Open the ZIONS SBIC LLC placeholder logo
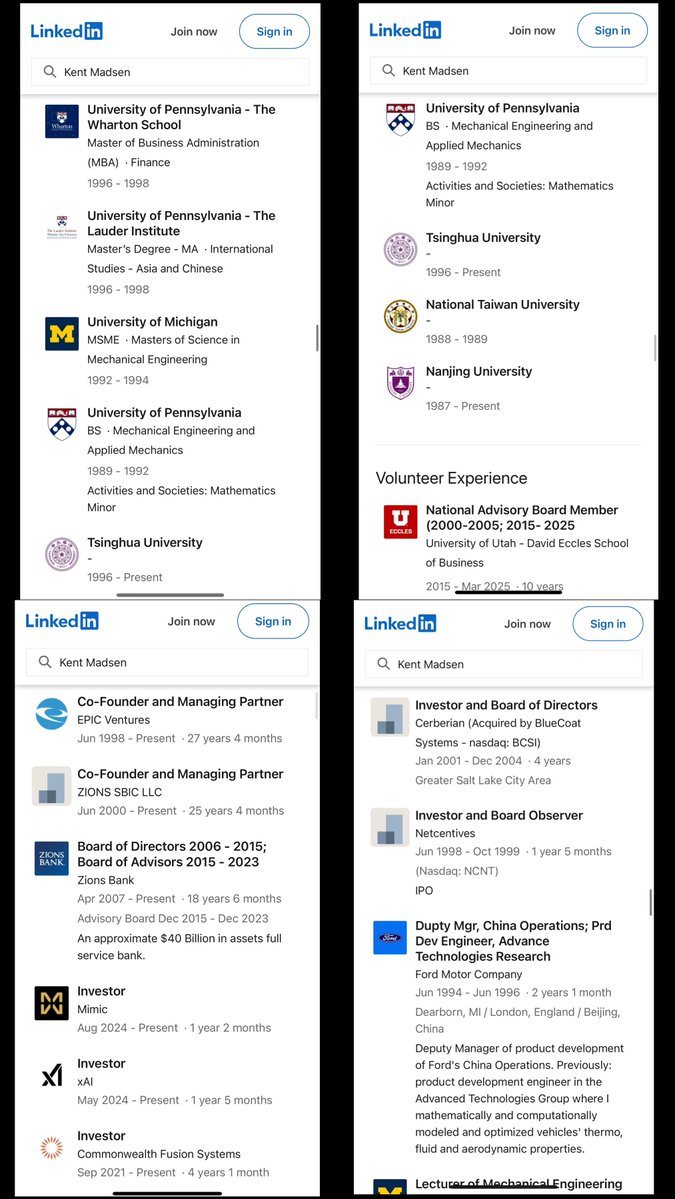 pyautogui.click(x=51, y=786)
